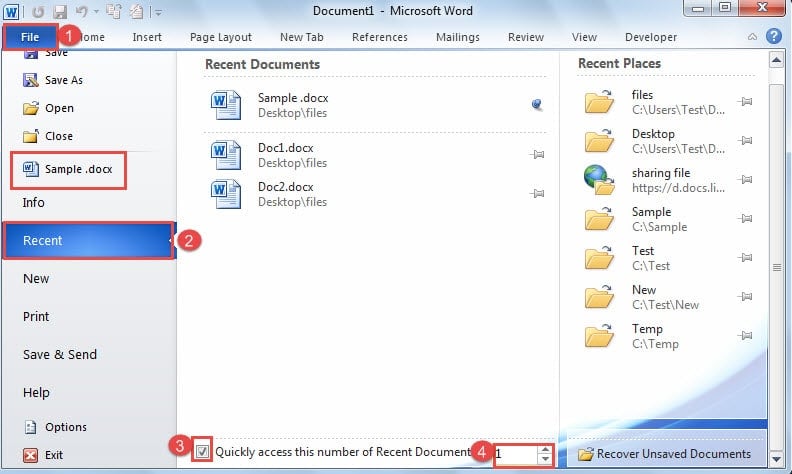Toggle Quickly access this number of Recent Documents checkbox
Screen dimensions: 792x474
click(204, 451)
